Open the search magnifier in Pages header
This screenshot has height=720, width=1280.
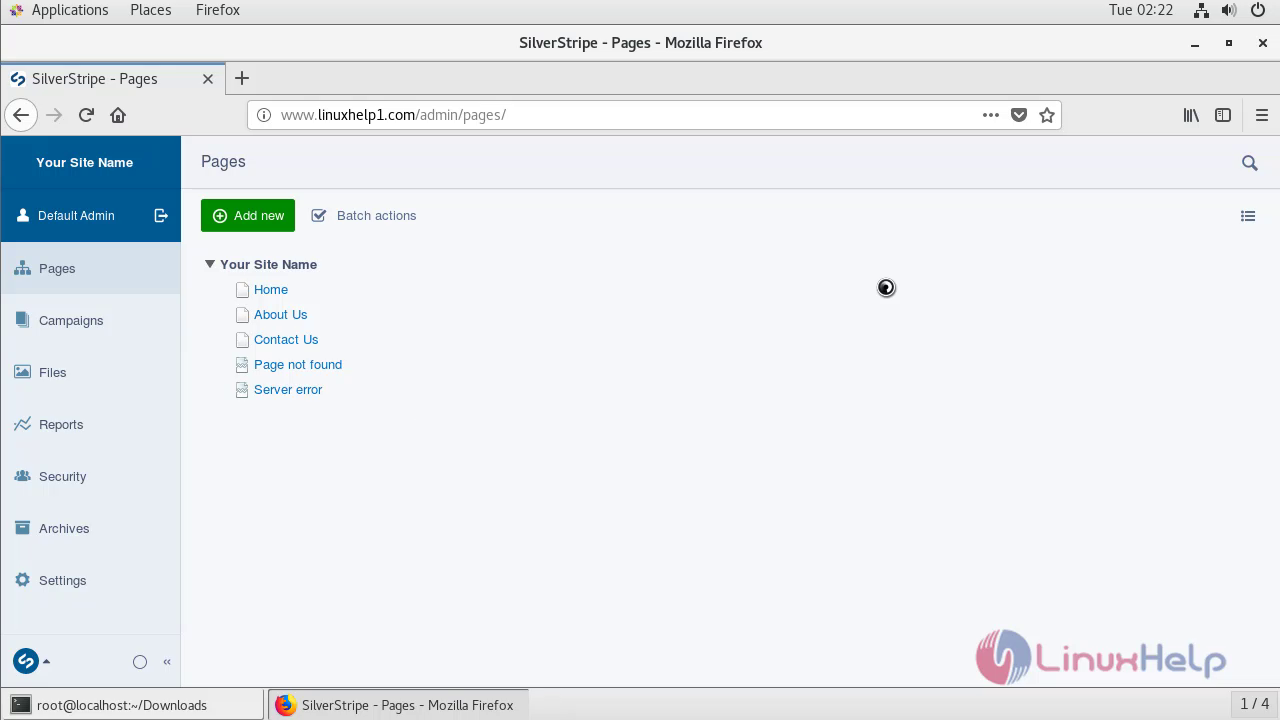tap(1249, 163)
